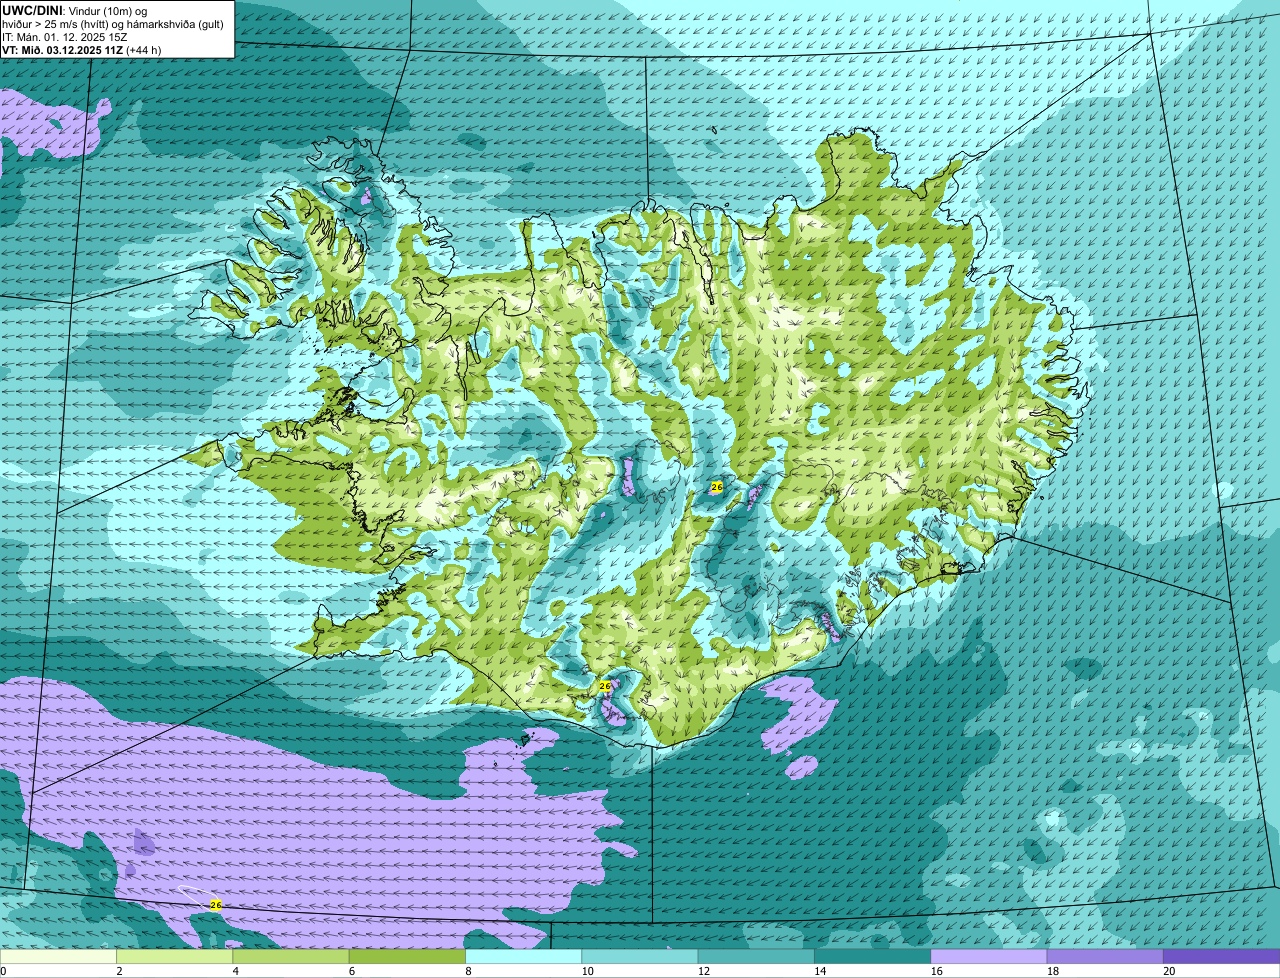Click the scale label '10'

(x=587, y=971)
